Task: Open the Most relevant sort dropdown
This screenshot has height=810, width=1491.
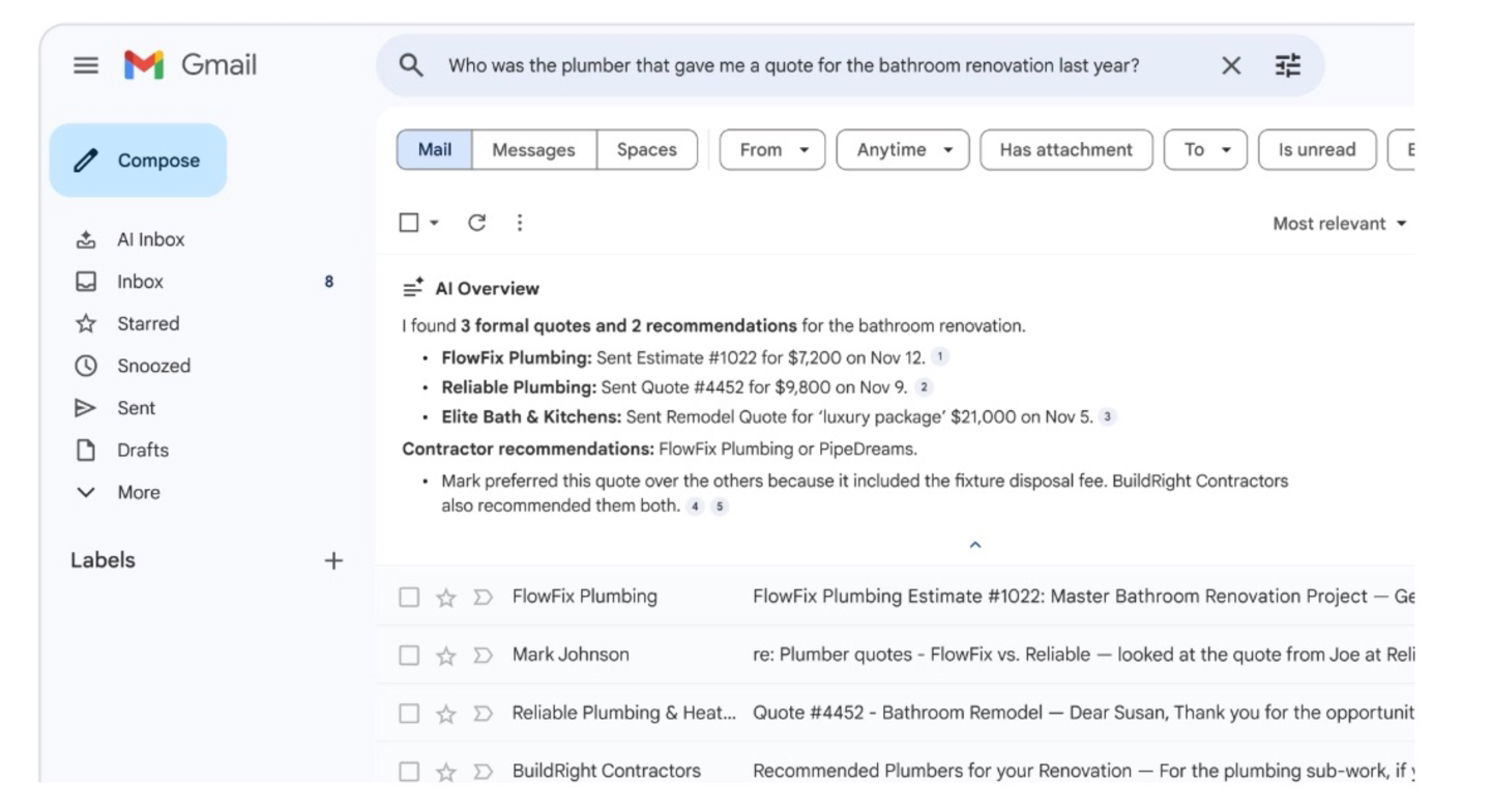Action: pos(1337,223)
